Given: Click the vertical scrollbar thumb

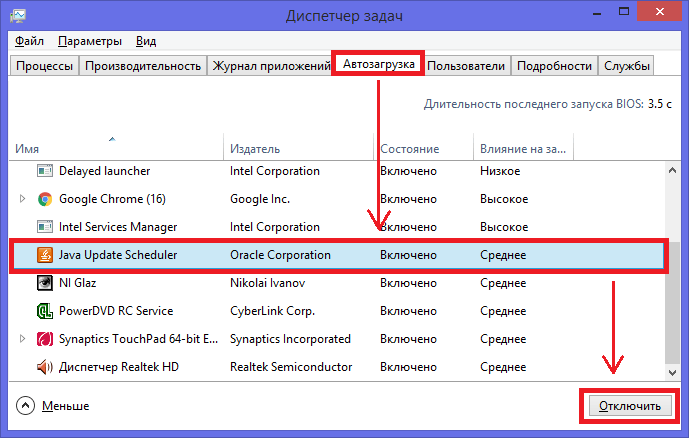Looking at the screenshot, I should coord(672,303).
